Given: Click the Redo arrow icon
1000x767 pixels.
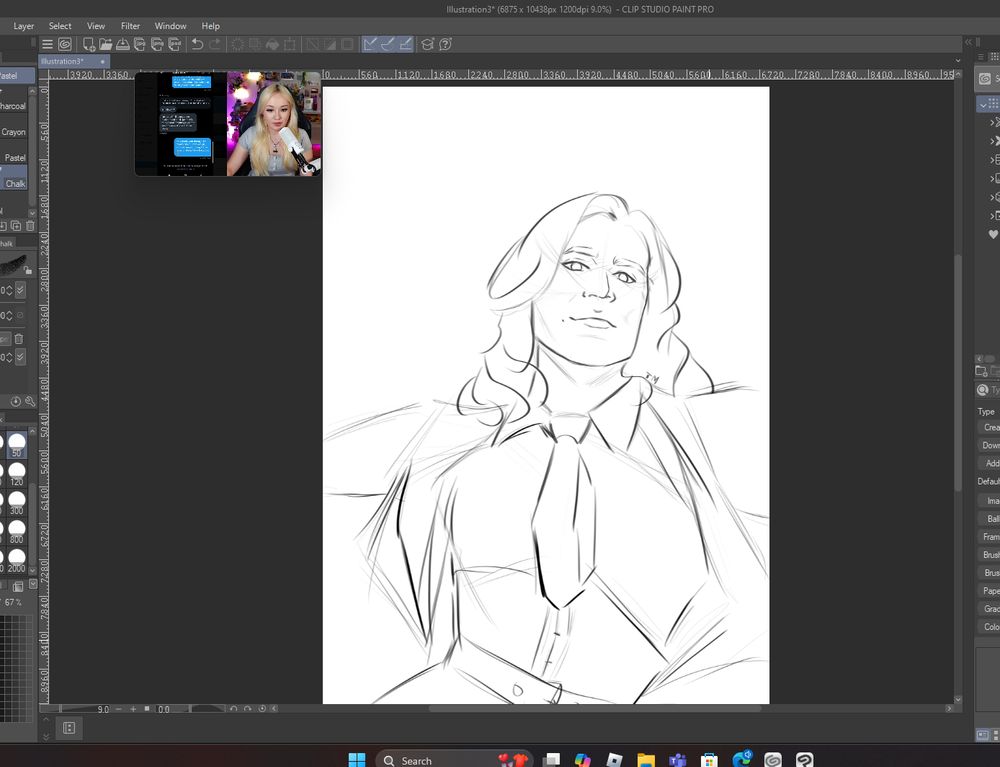Looking at the screenshot, I should pyautogui.click(x=215, y=44).
